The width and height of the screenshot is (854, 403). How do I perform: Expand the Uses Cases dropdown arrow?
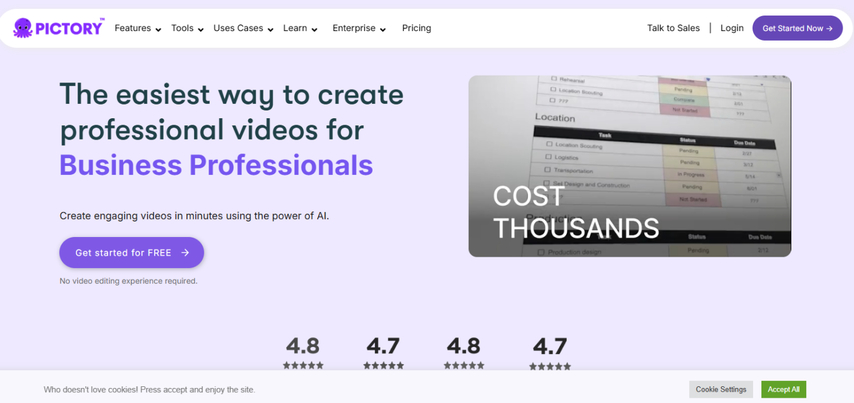[270, 29]
